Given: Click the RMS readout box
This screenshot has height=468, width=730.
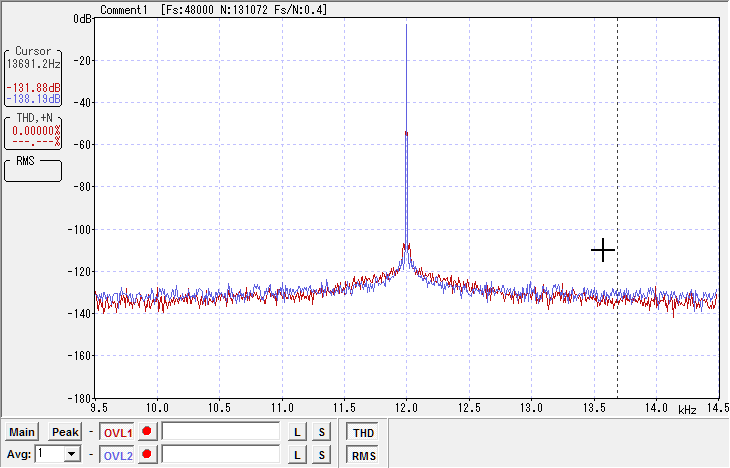Looking at the screenshot, I should tap(33, 170).
